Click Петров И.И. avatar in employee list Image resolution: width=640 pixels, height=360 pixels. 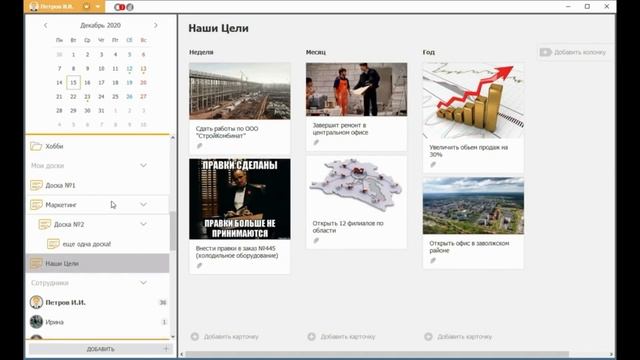36,302
